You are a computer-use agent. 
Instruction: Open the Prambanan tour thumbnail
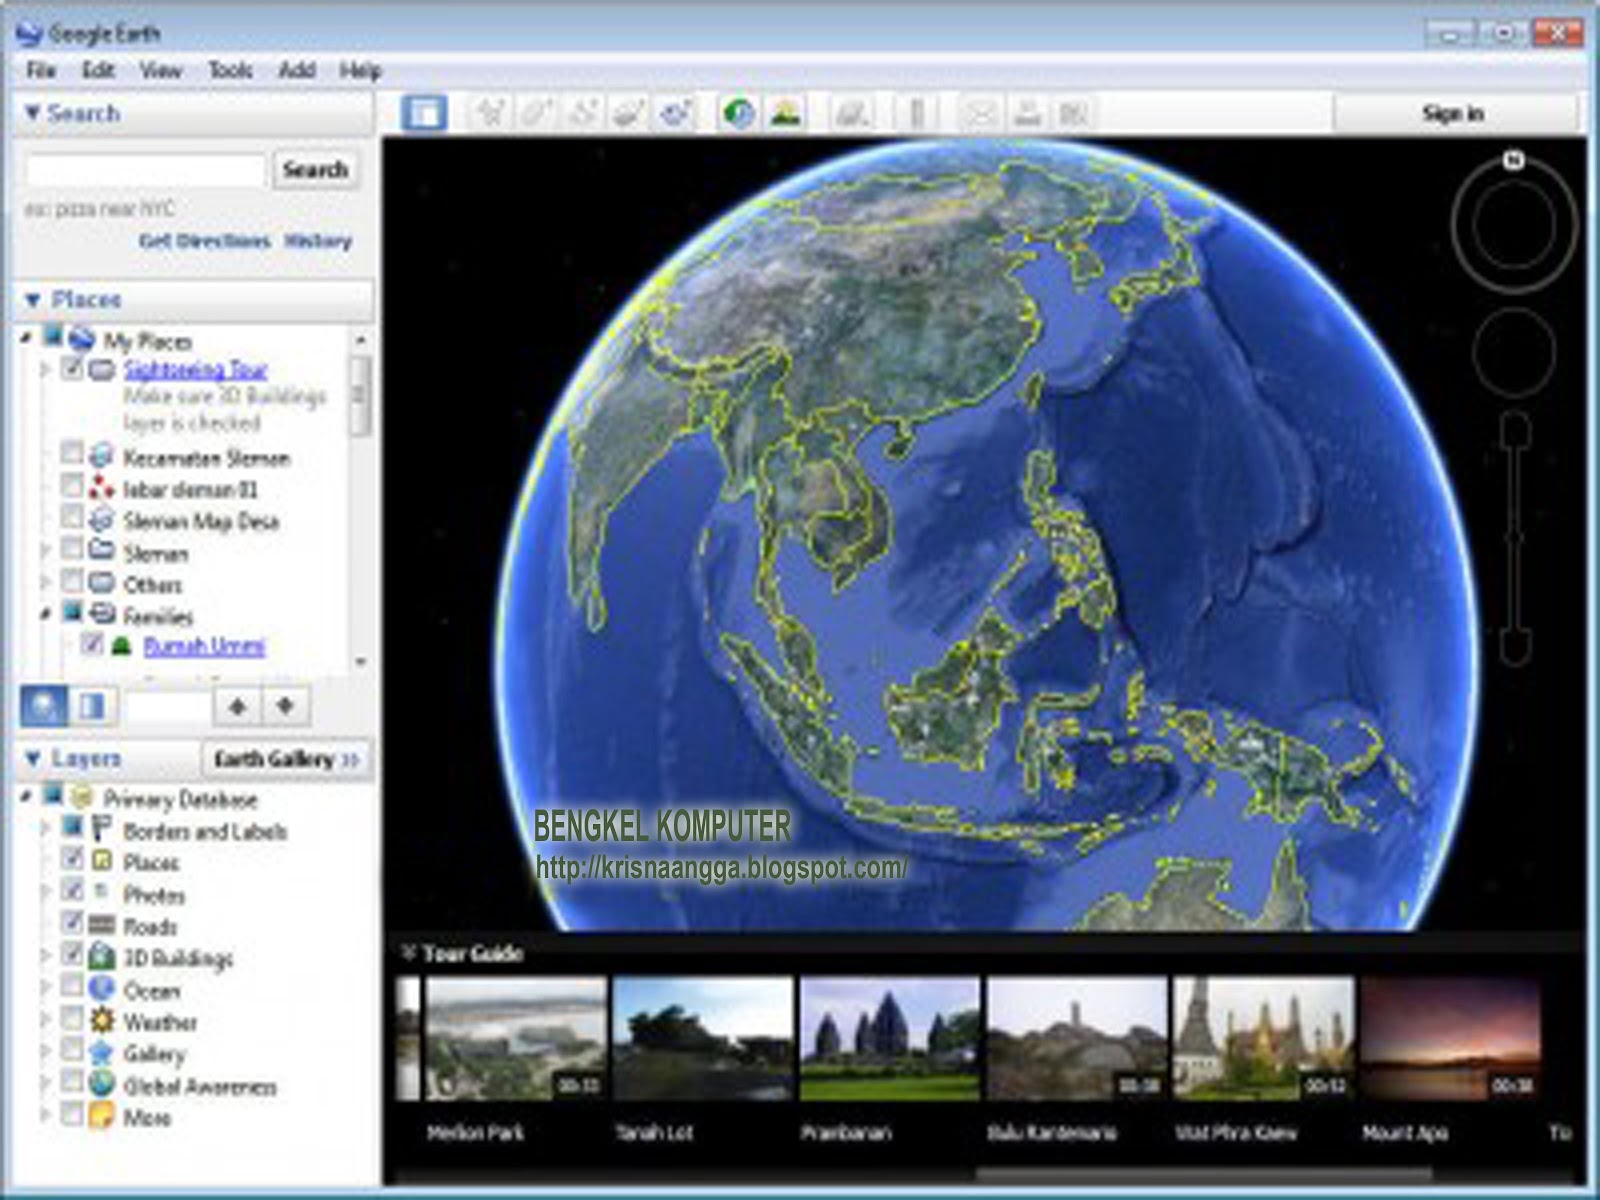(x=890, y=1038)
